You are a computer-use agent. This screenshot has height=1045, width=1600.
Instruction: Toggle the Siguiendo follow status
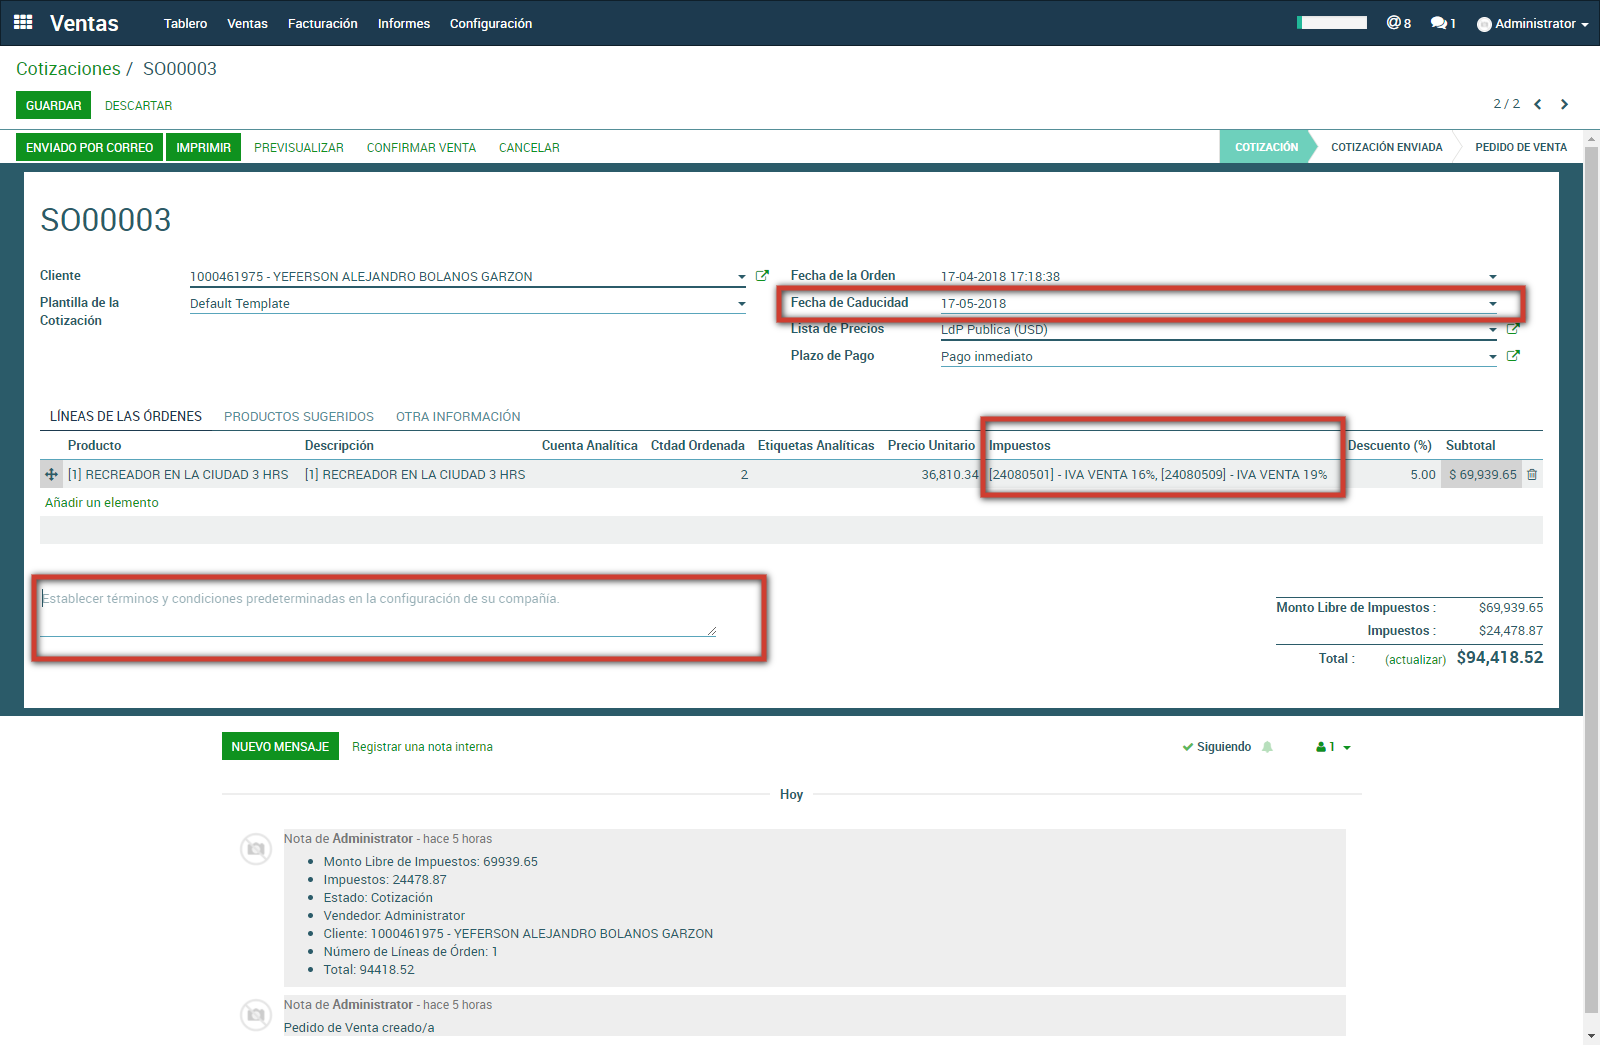point(1217,747)
